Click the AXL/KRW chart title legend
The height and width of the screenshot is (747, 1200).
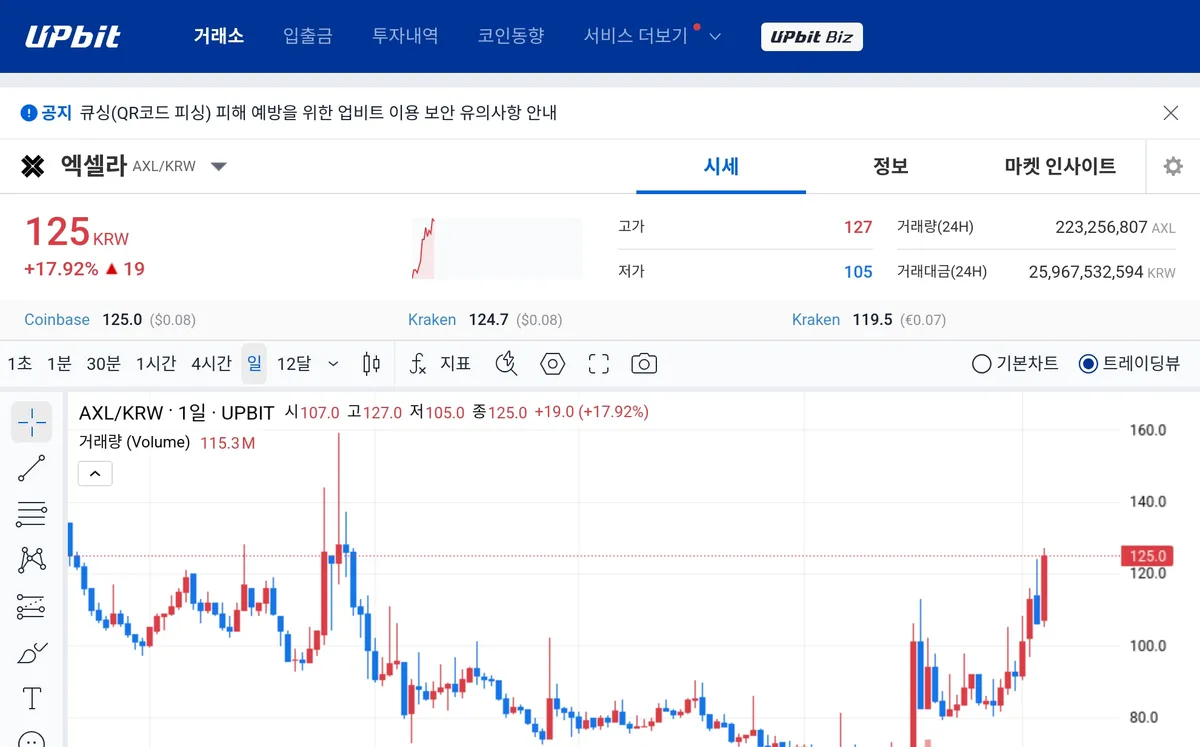177,412
